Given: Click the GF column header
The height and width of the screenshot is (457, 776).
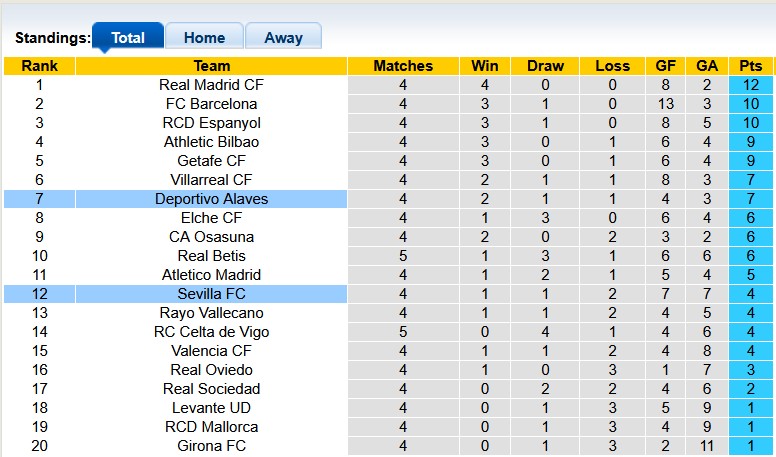Looking at the screenshot, I should pyautogui.click(x=665, y=66).
